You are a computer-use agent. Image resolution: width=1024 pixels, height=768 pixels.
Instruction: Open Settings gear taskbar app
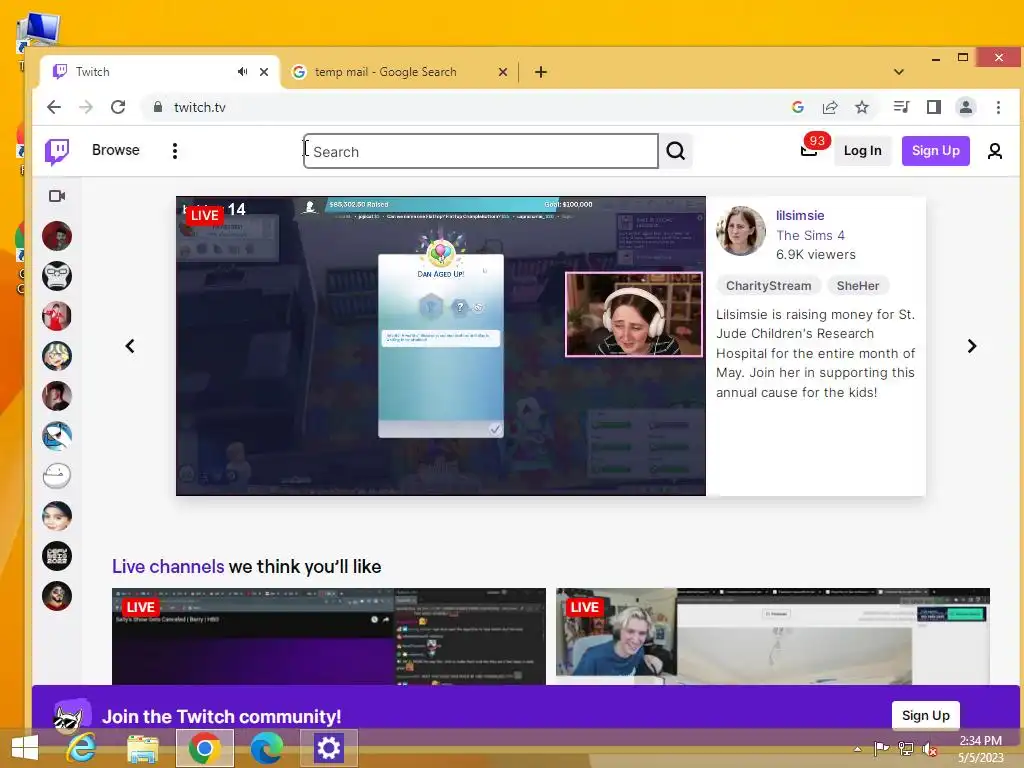[328, 748]
